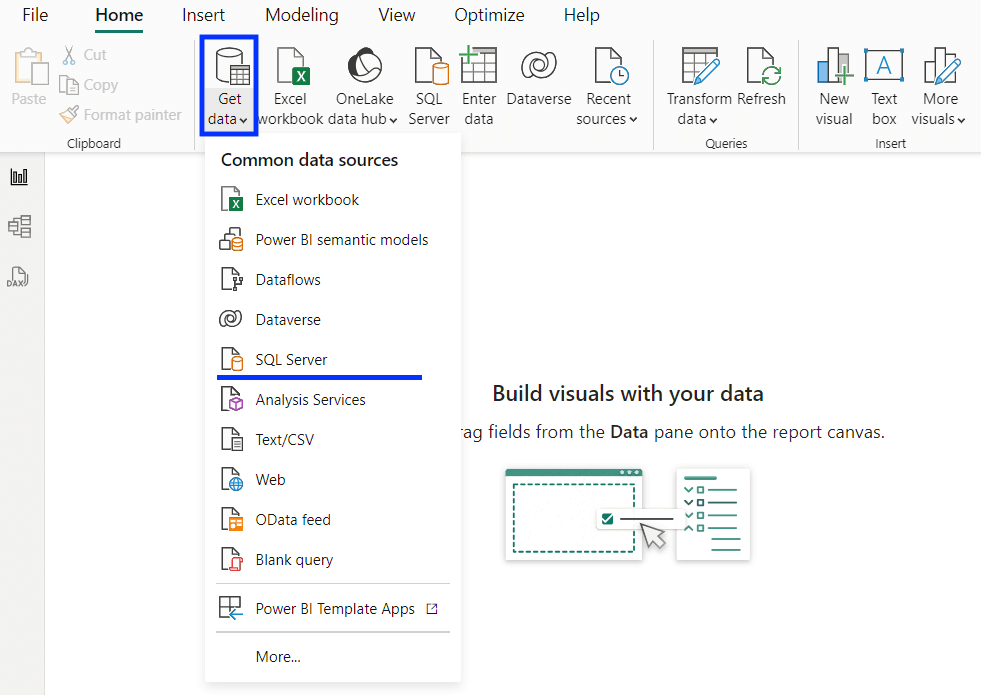Click the Power BI Template Apps icon
This screenshot has width=981, height=695.
coord(230,608)
